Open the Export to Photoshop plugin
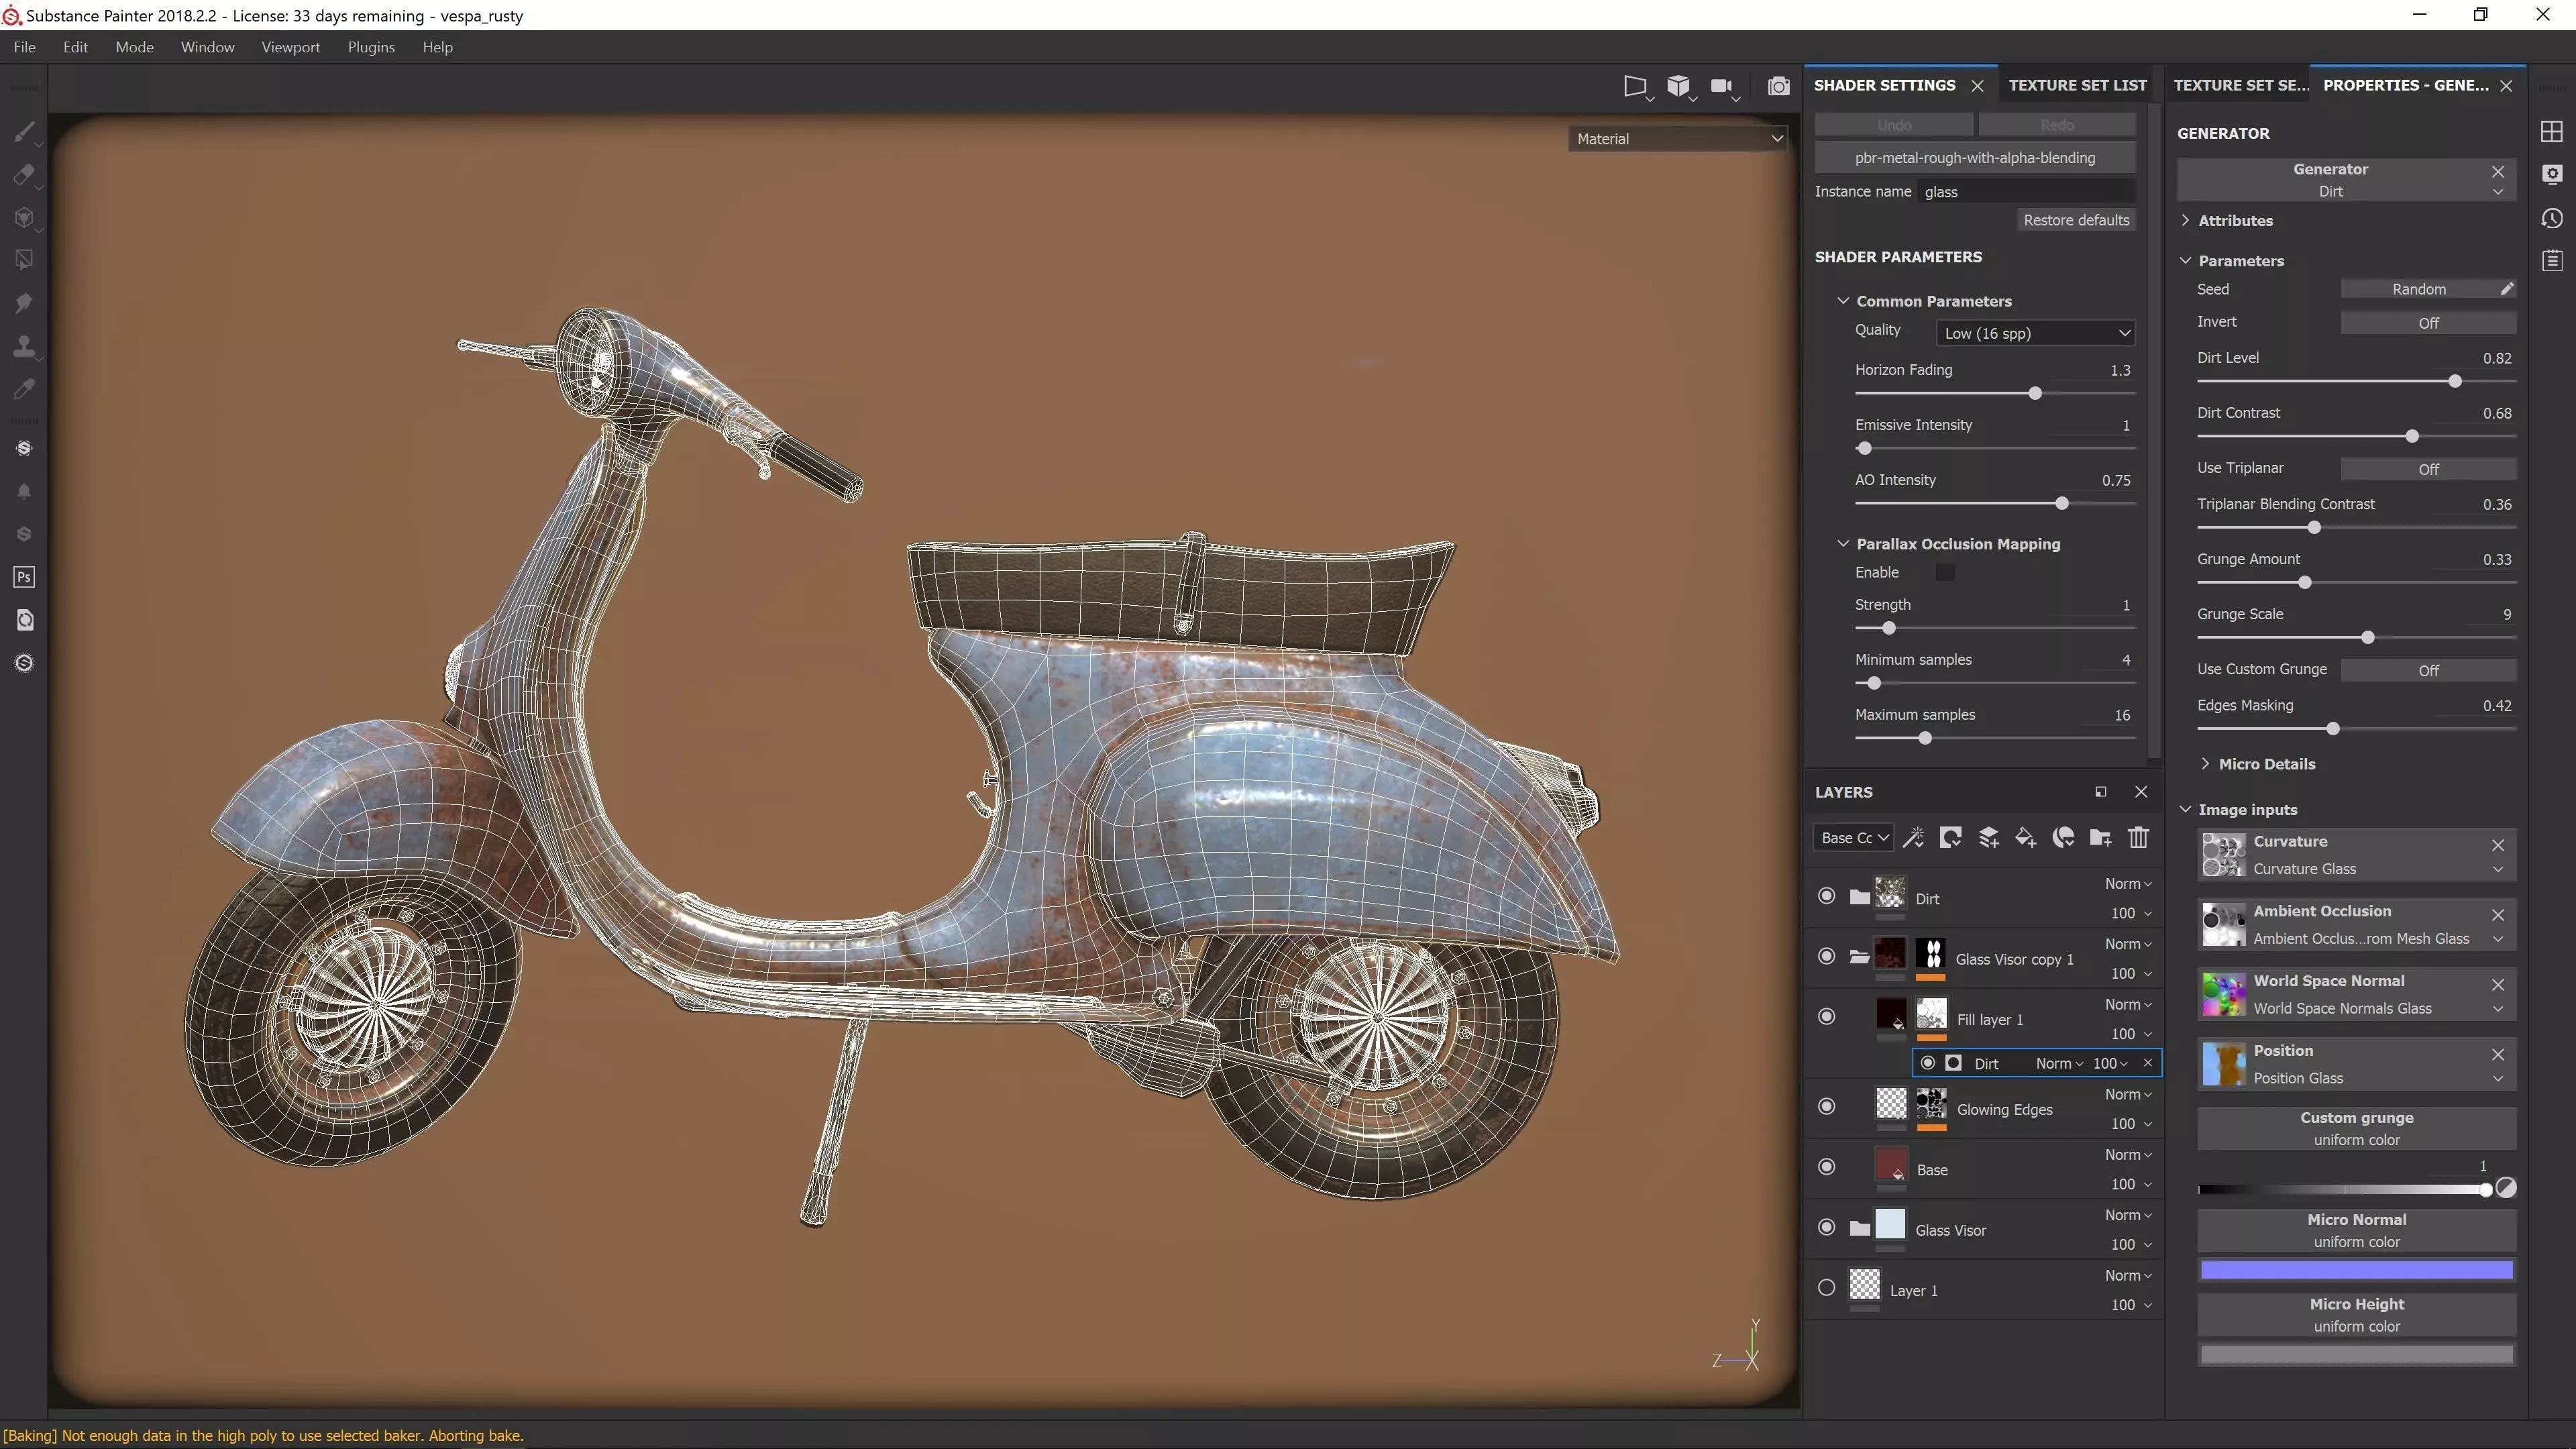Image resolution: width=2576 pixels, height=1449 pixels. pos(24,577)
